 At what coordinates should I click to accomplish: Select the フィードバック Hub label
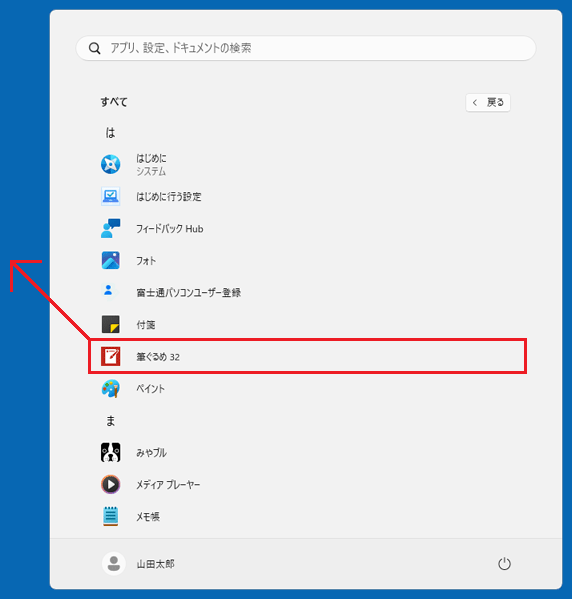(x=170, y=229)
